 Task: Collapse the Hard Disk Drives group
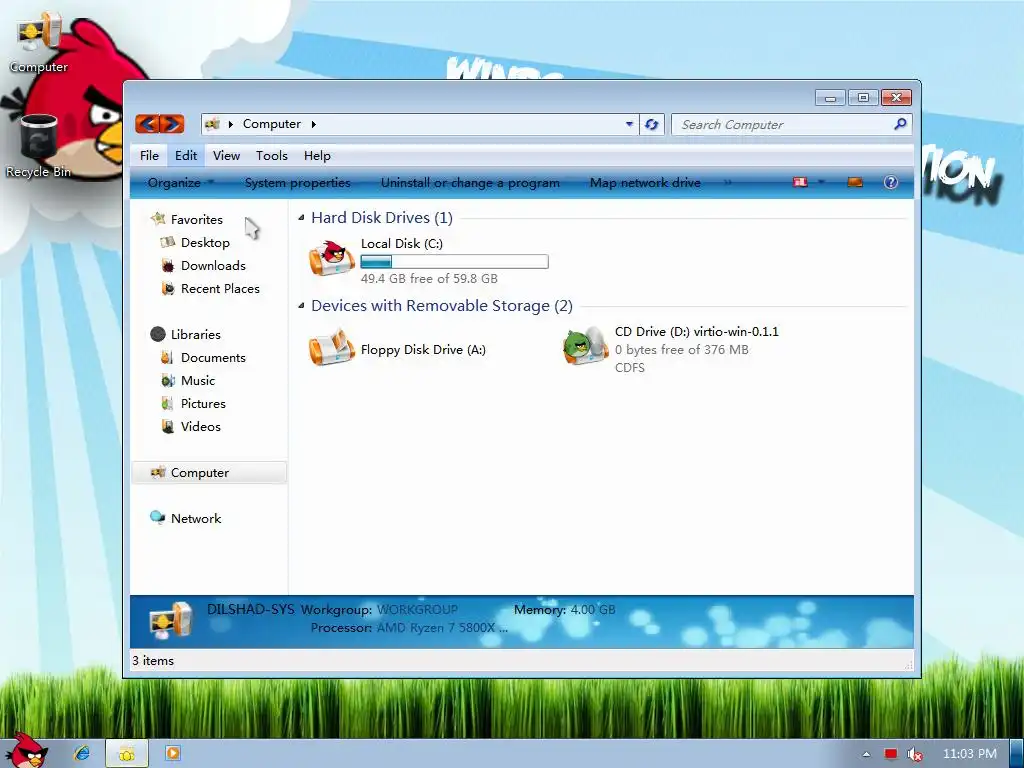tap(301, 217)
